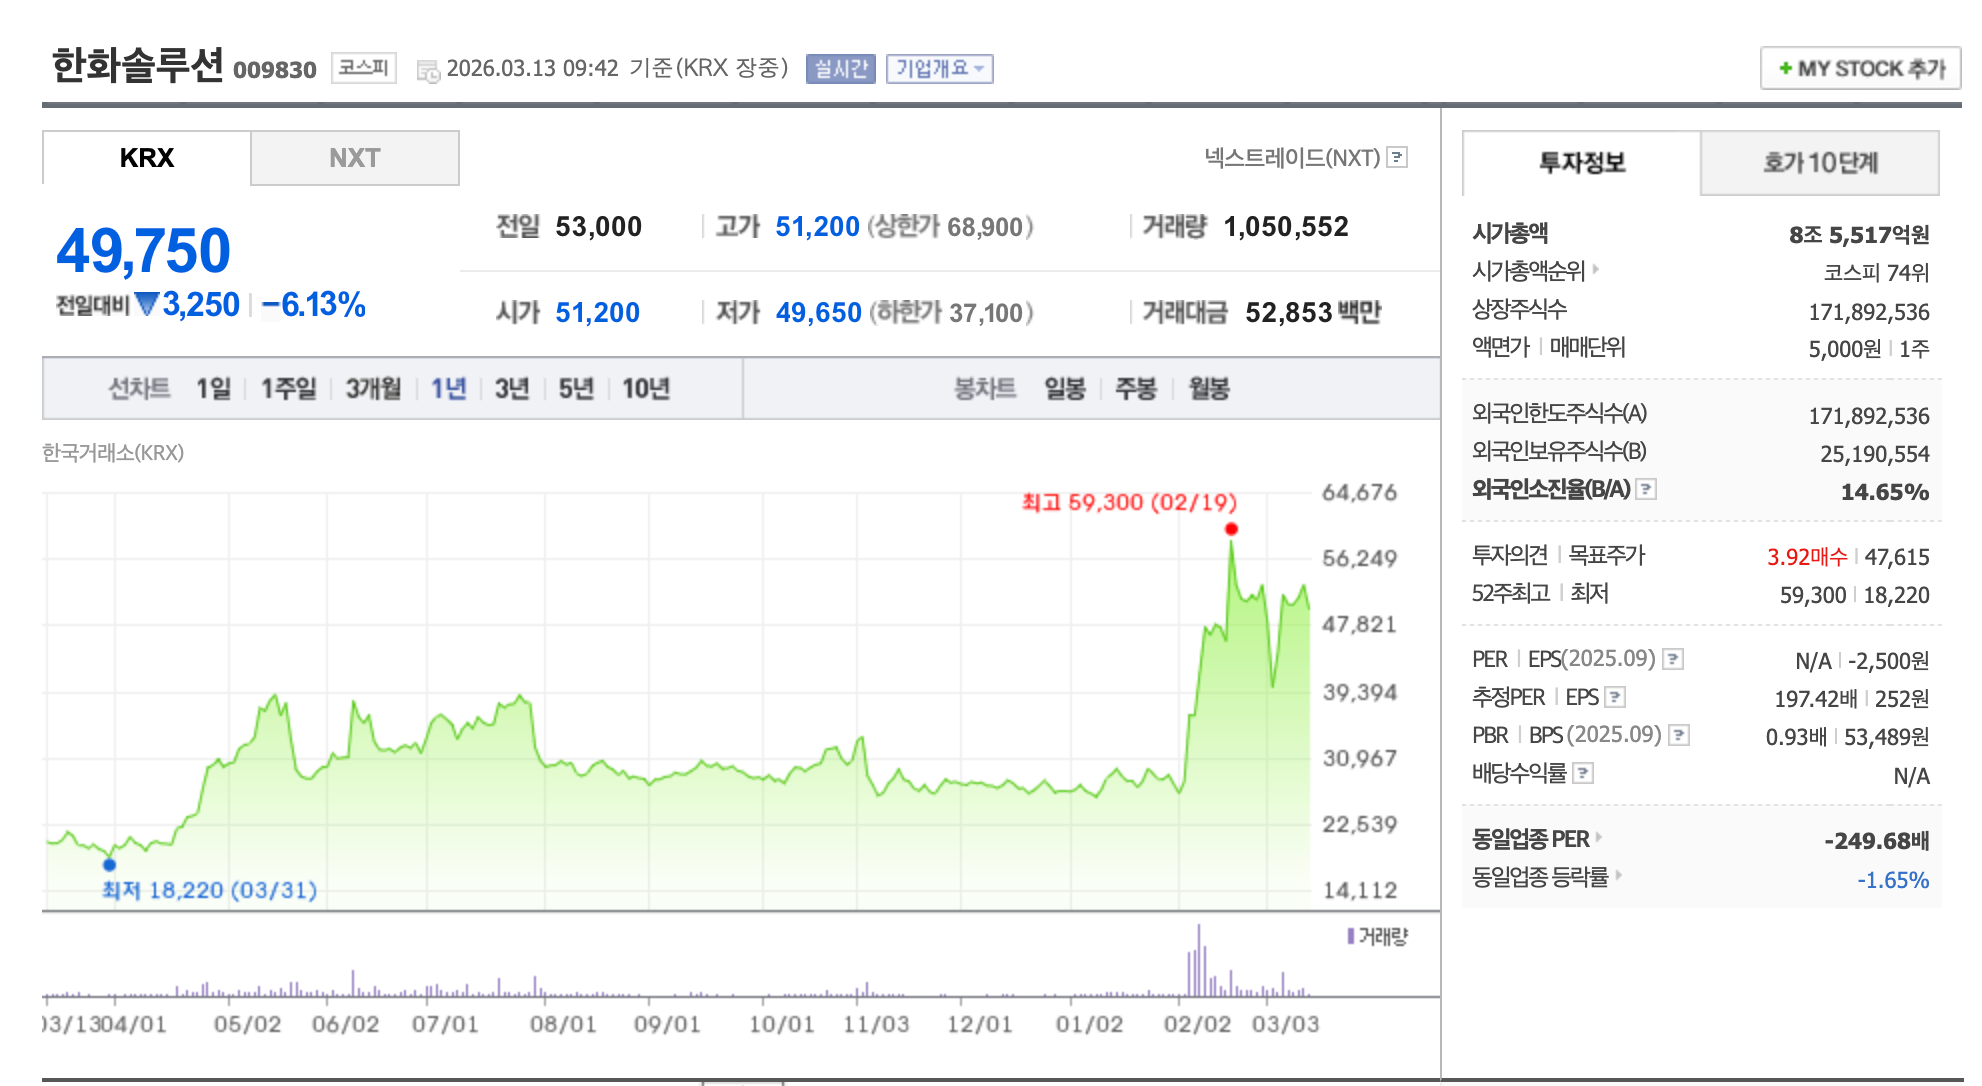This screenshot has width=1982, height=1086.
Task: Click the calendar icon before the date
Action: point(428,70)
